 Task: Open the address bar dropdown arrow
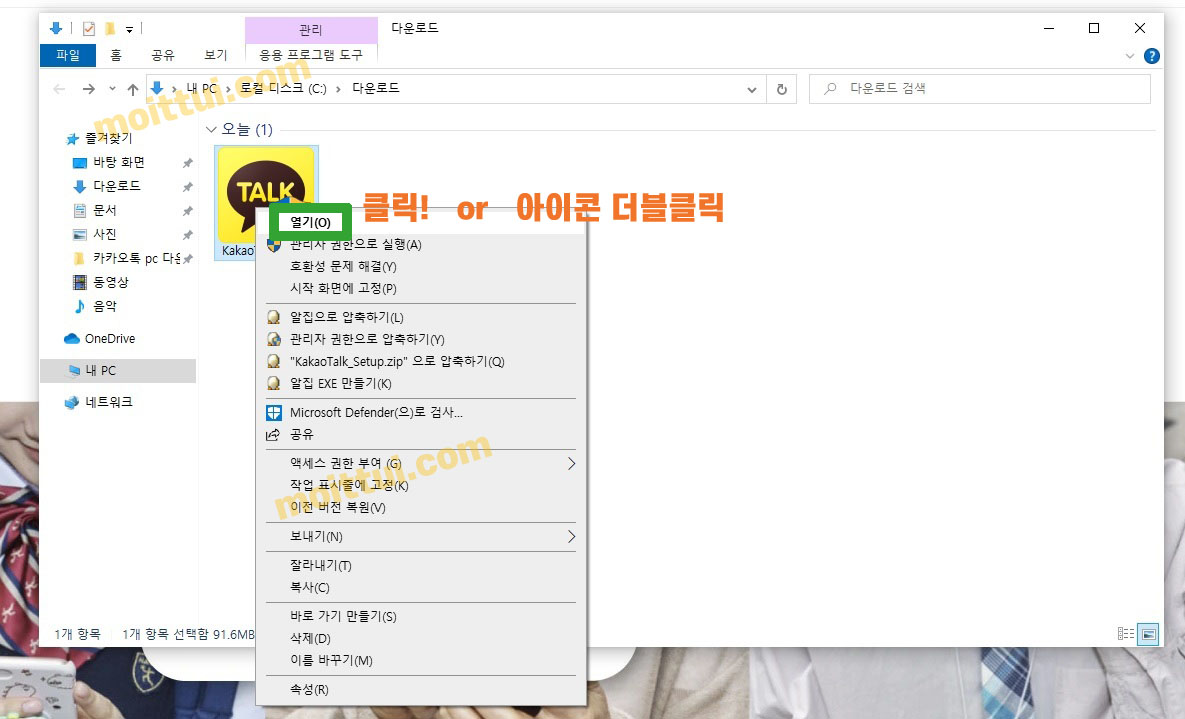(x=752, y=89)
